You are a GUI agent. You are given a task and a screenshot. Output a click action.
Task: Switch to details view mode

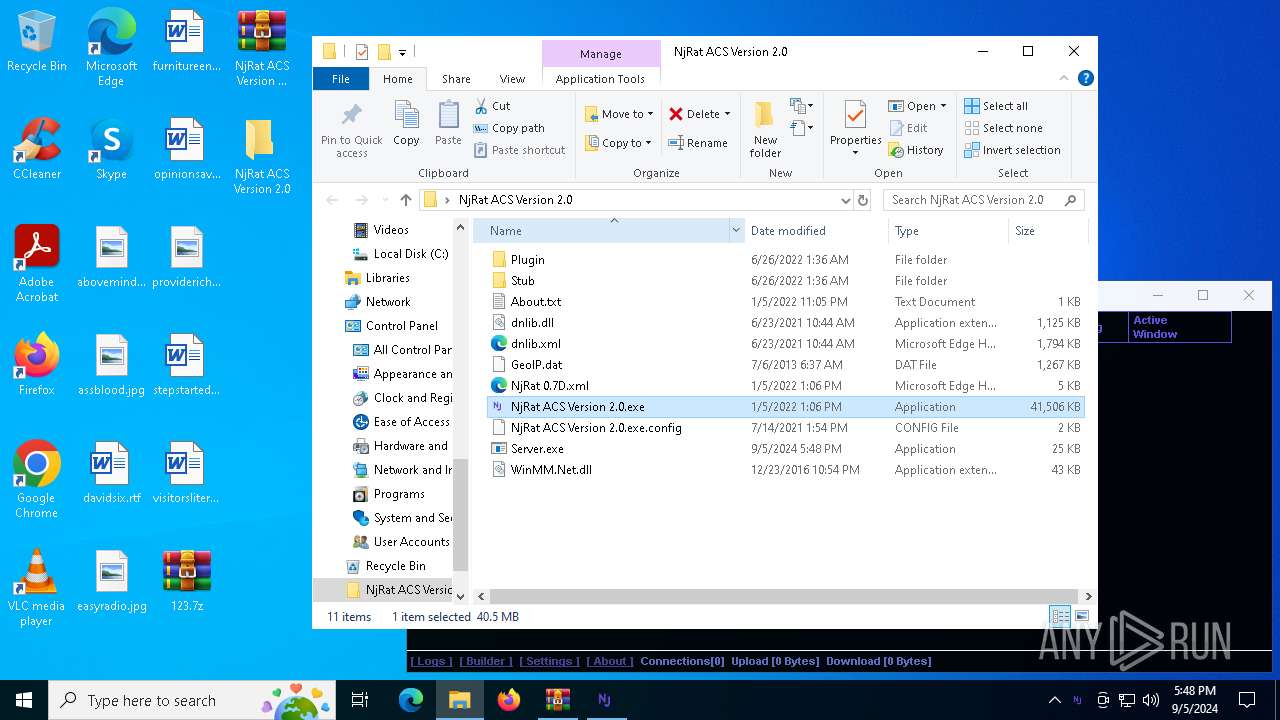point(1060,617)
